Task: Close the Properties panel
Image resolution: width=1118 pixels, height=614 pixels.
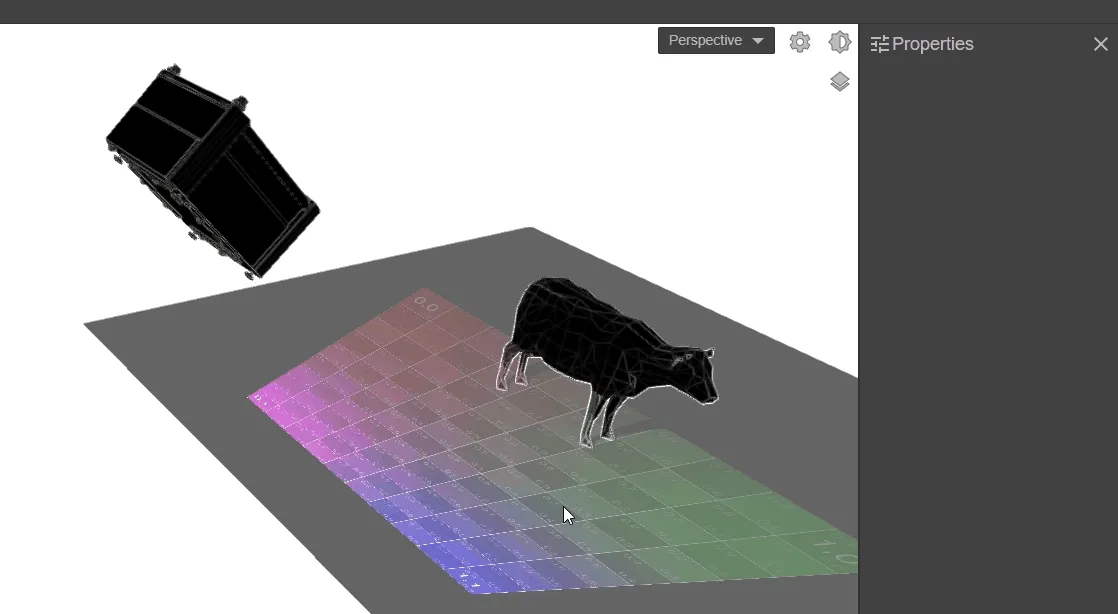Action: tap(1101, 43)
